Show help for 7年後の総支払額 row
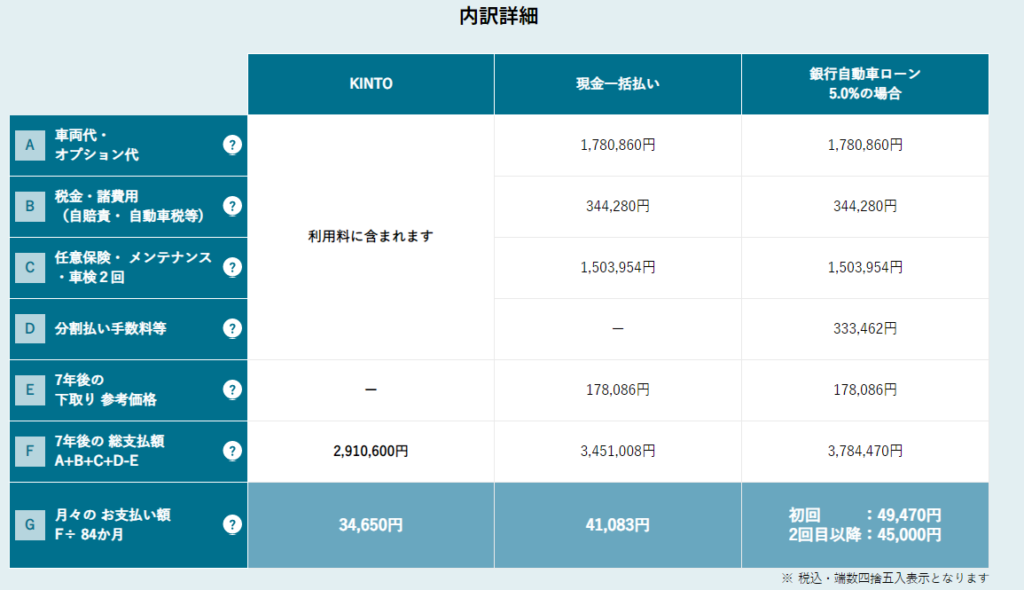 [232, 451]
